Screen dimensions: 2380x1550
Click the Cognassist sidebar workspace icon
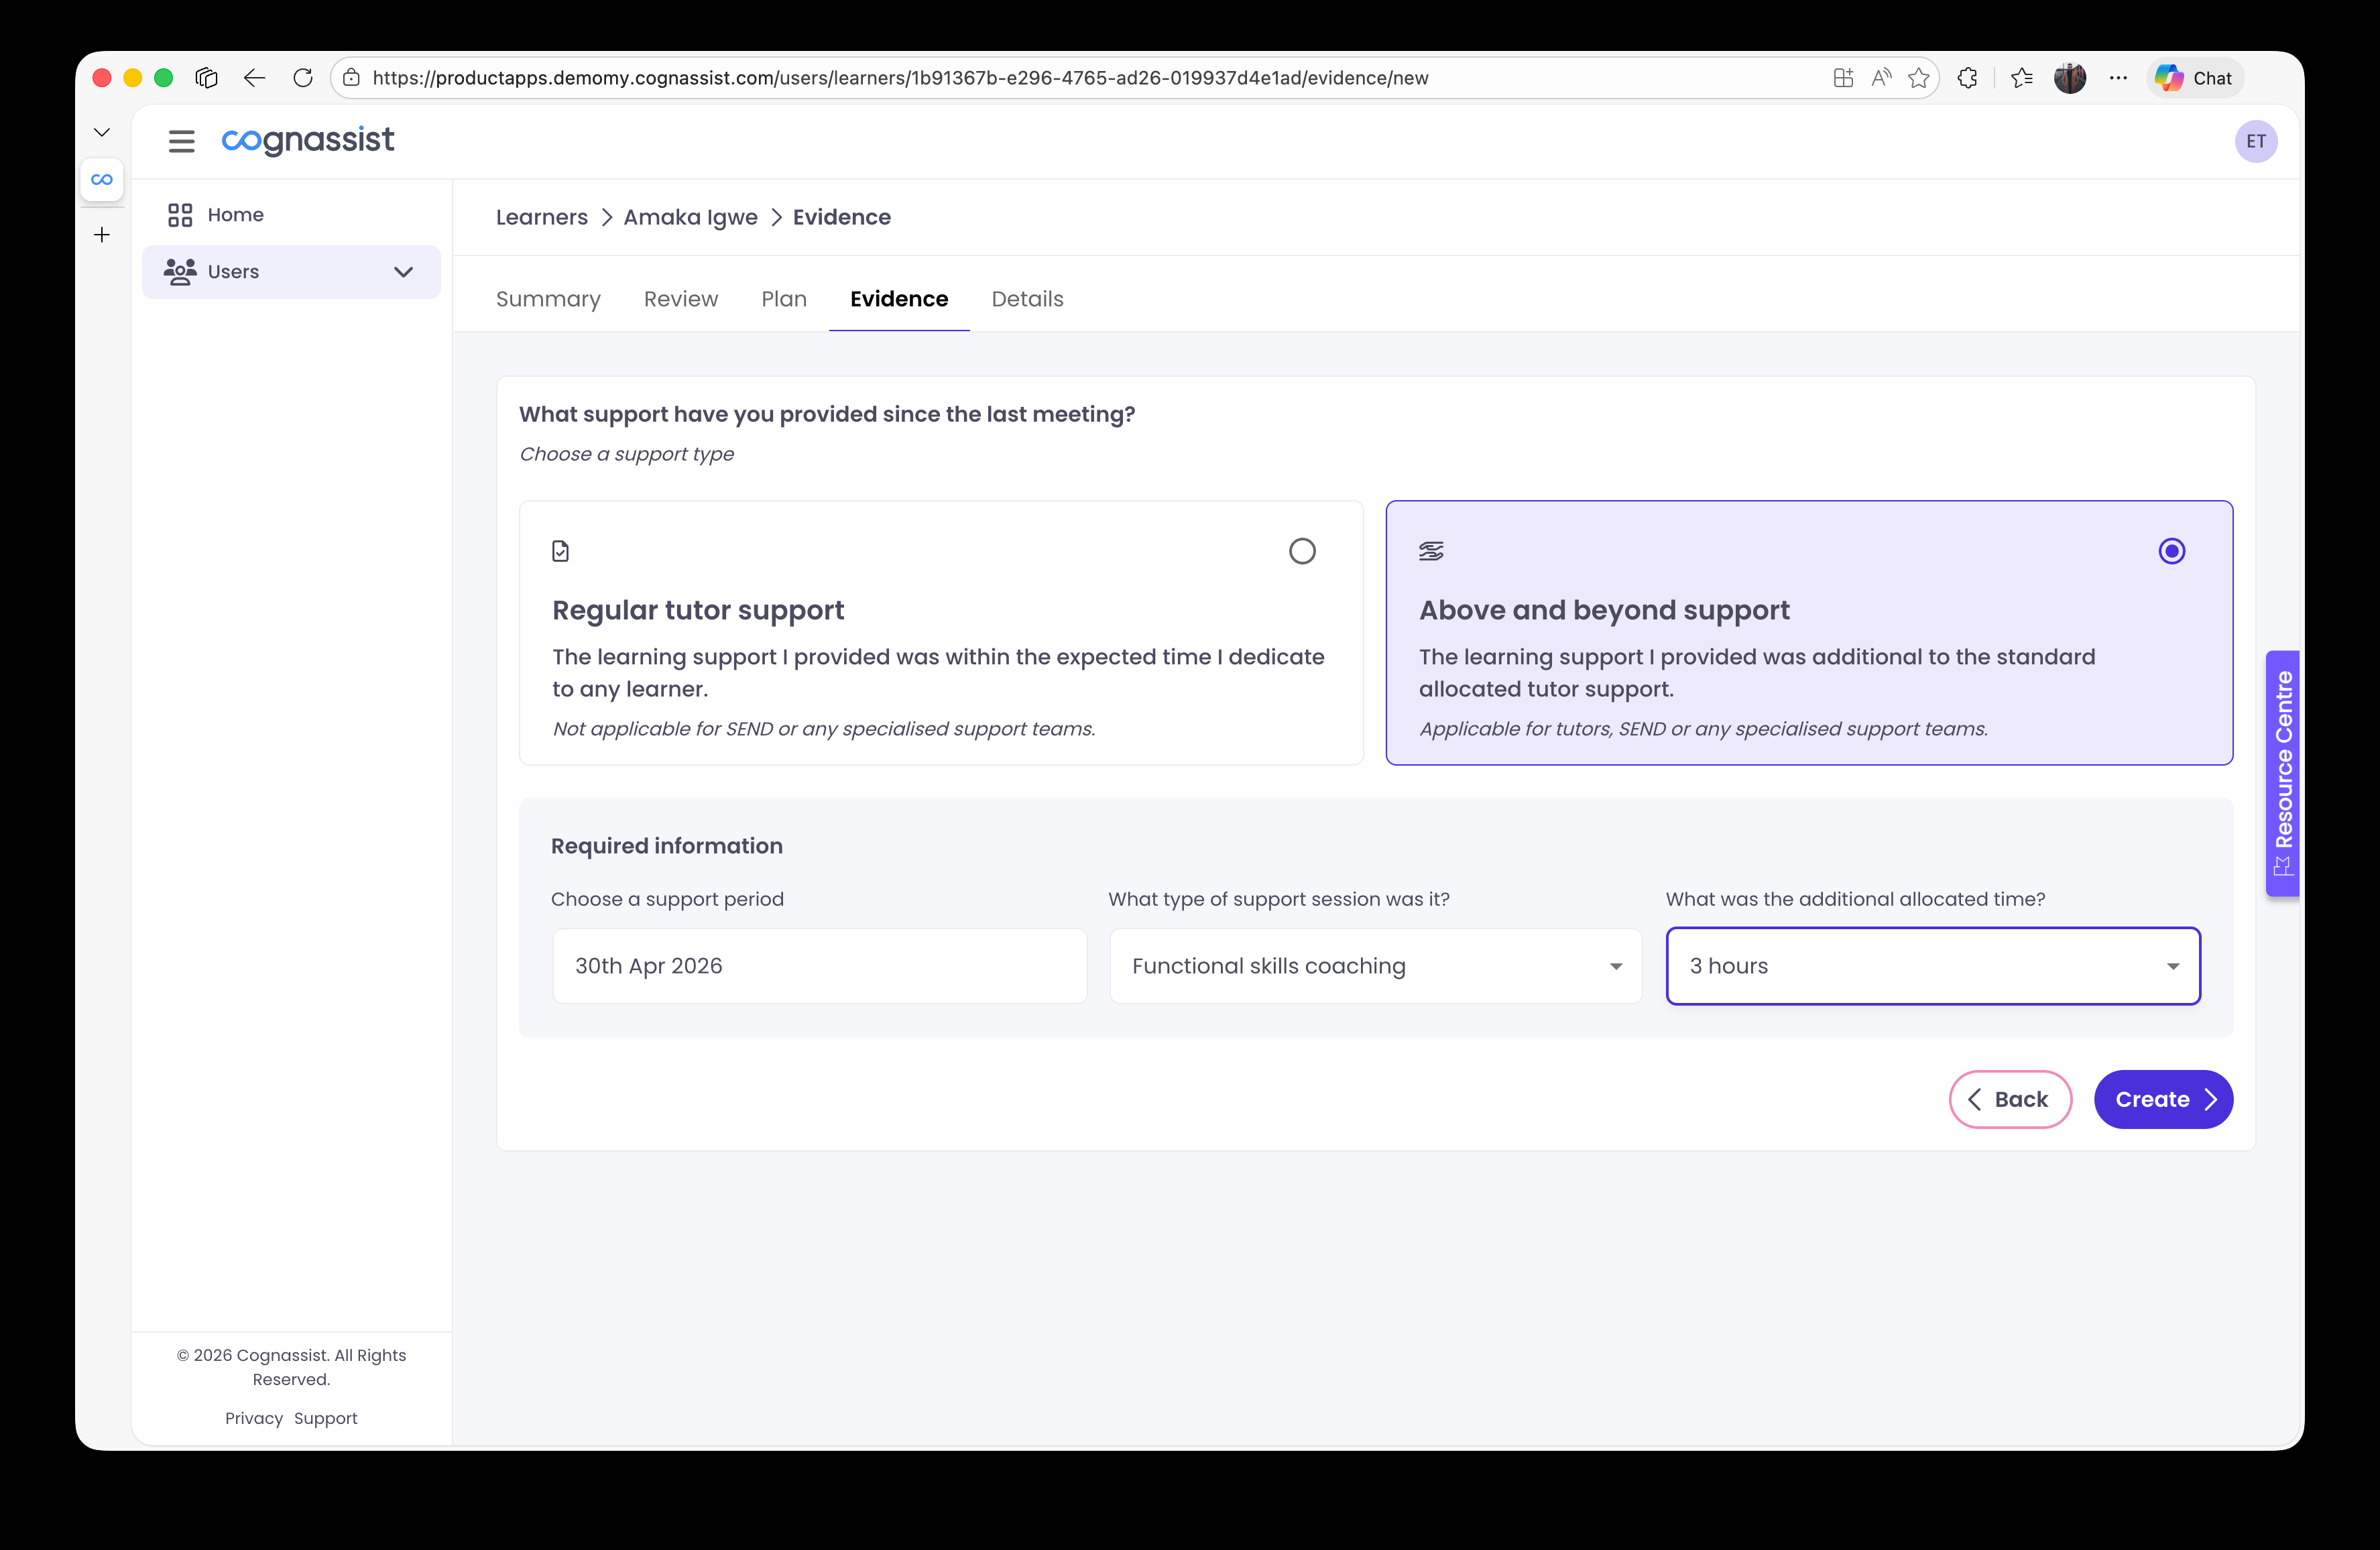(x=101, y=180)
